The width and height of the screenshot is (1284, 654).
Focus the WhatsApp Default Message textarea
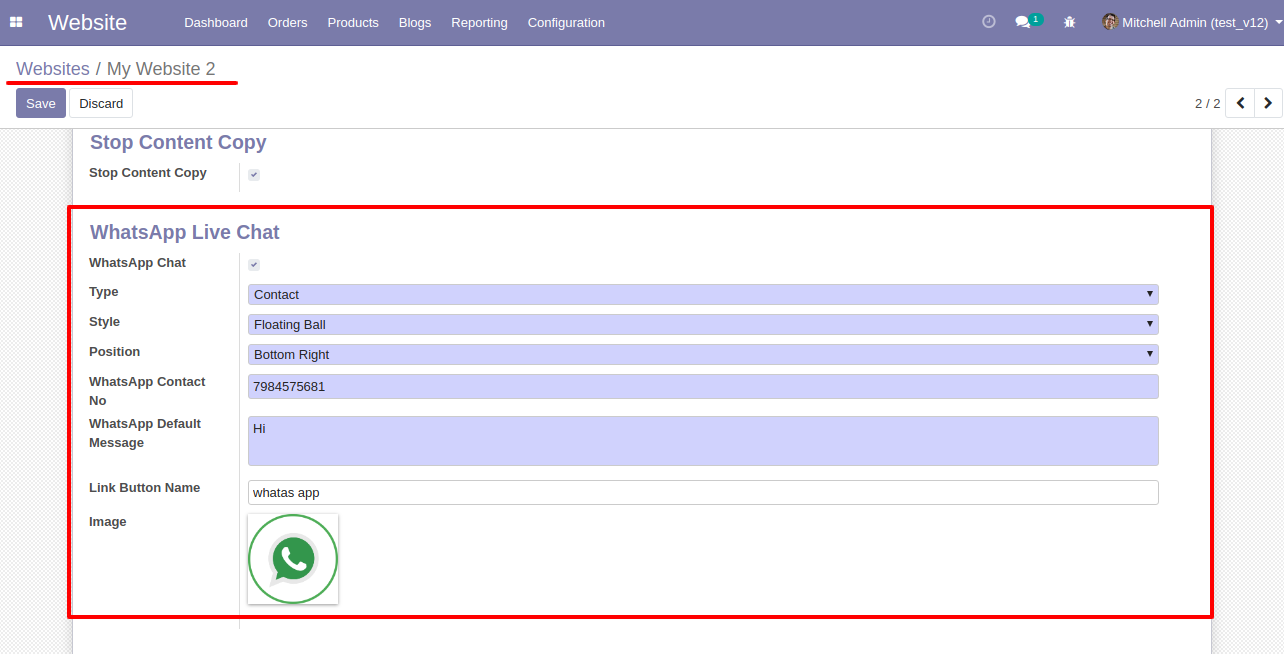pyautogui.click(x=703, y=441)
